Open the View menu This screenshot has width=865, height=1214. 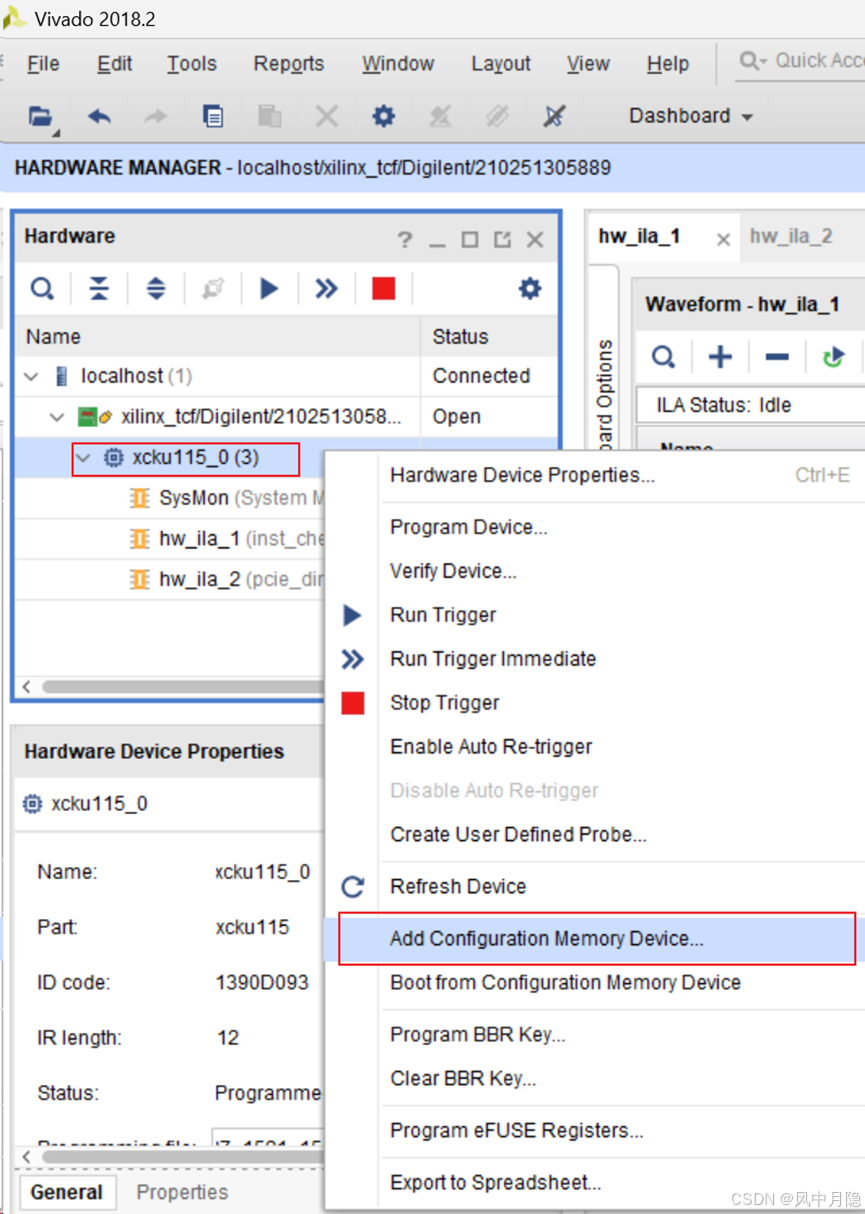(x=588, y=64)
